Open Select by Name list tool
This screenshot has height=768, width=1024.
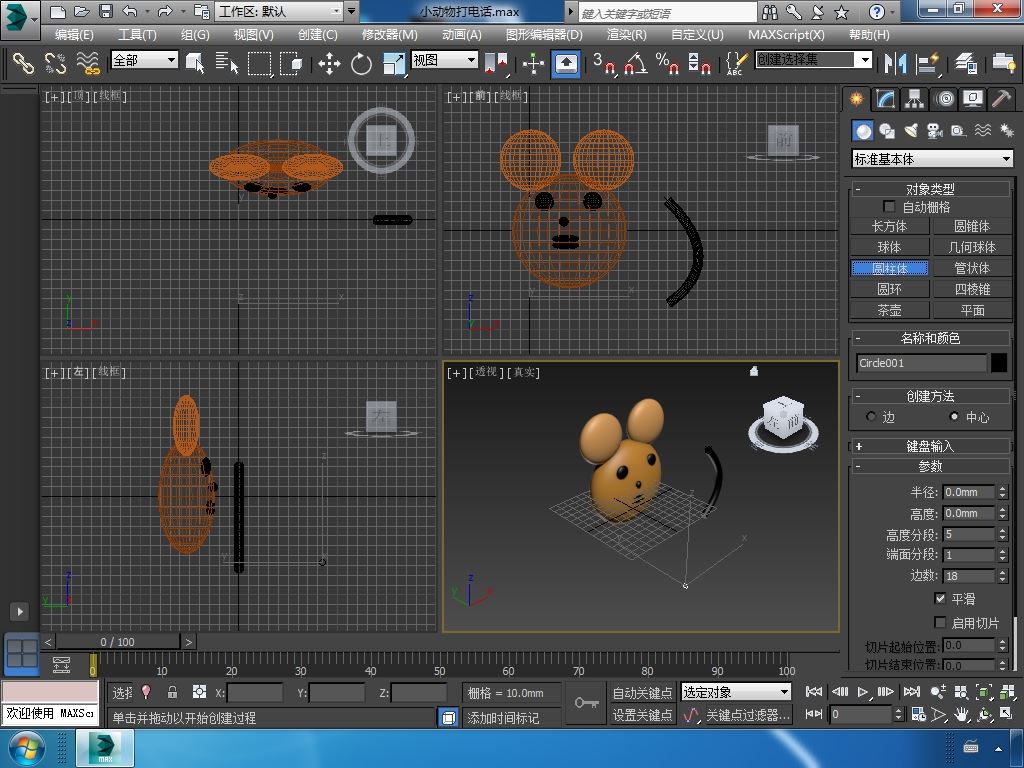[227, 63]
